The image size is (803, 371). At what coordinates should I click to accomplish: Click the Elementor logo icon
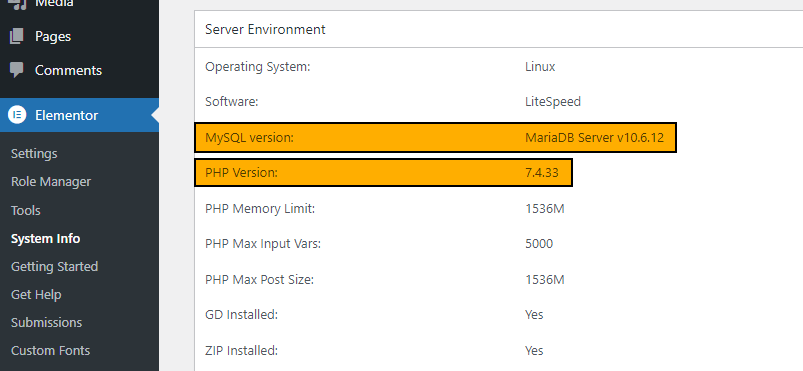pos(17,115)
